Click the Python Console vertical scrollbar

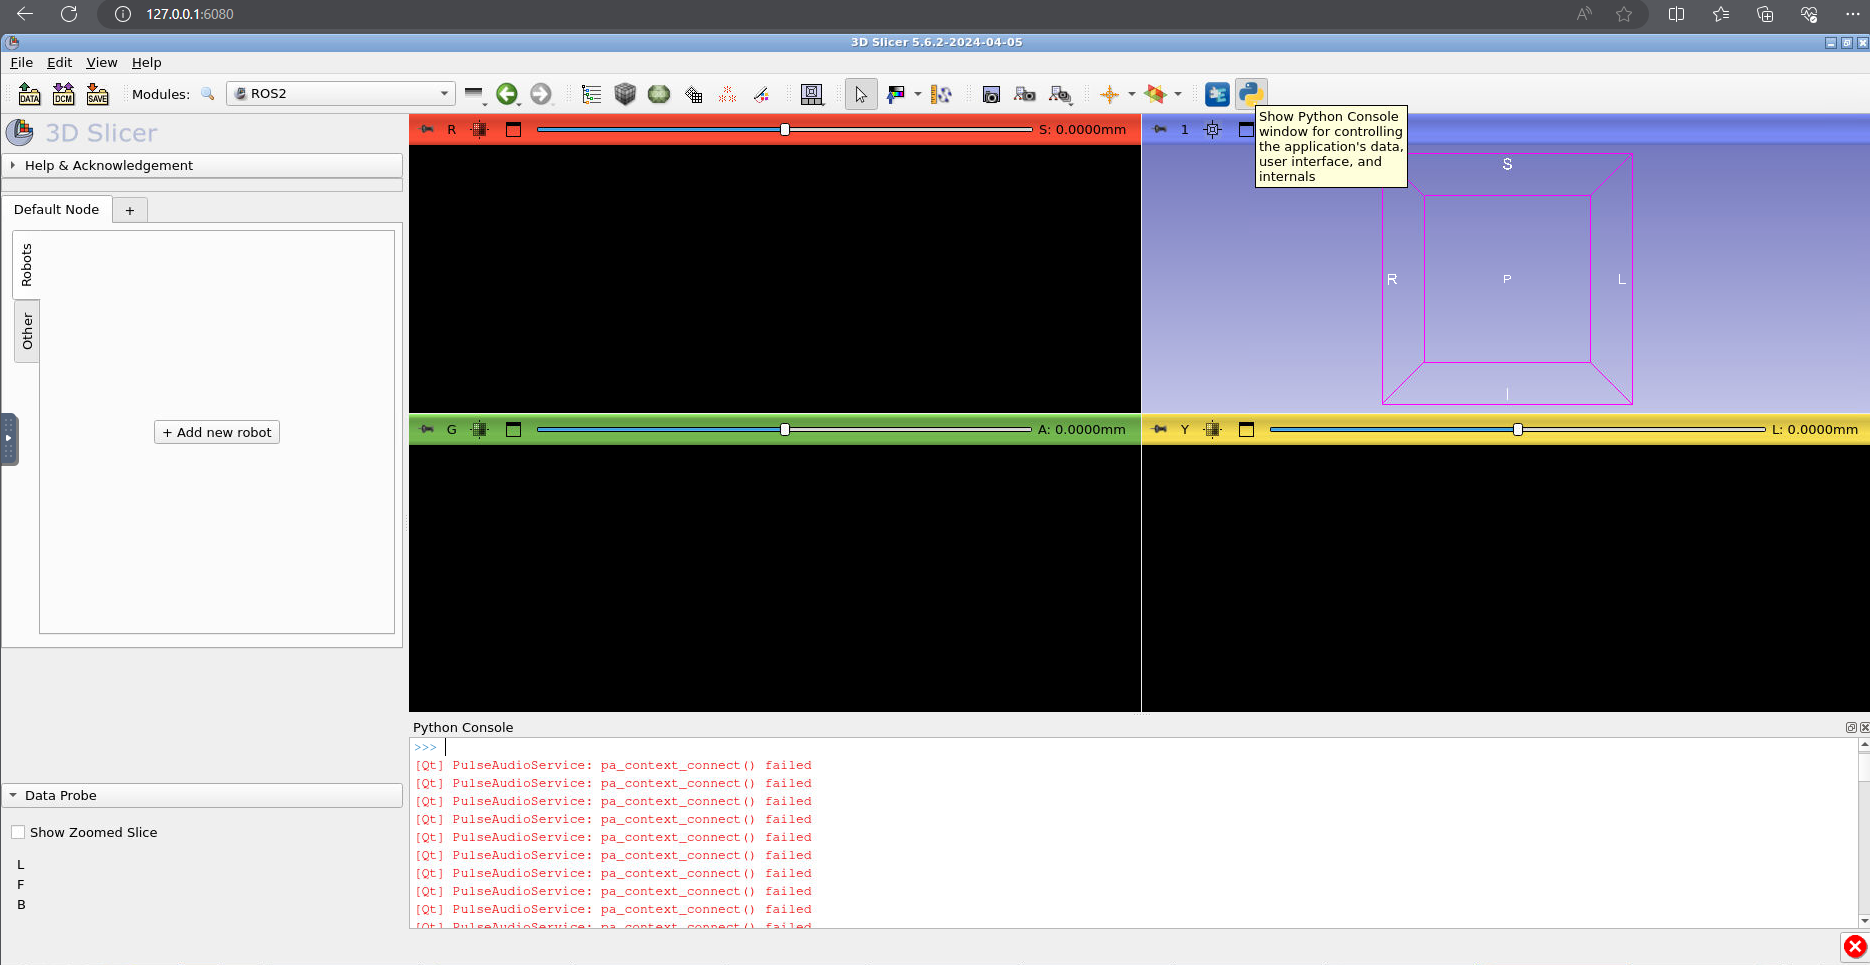click(1864, 833)
